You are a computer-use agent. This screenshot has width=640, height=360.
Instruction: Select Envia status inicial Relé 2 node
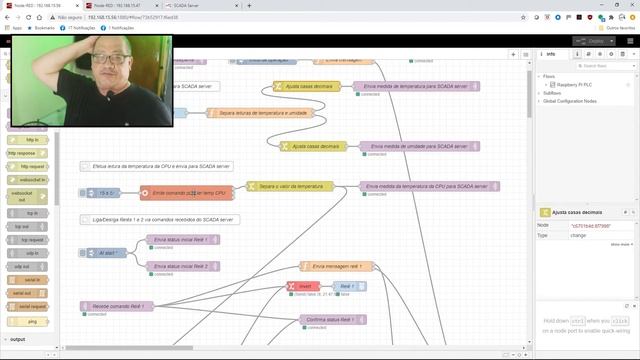[183, 267]
